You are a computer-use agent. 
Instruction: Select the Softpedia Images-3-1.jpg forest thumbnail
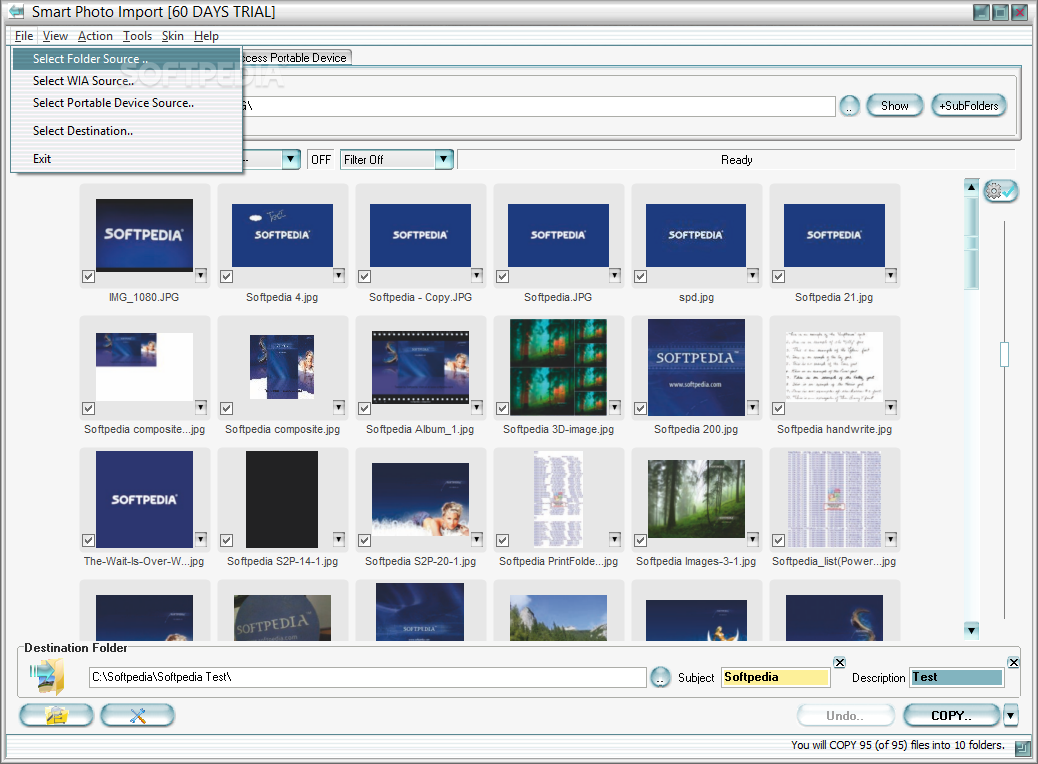[x=696, y=499]
